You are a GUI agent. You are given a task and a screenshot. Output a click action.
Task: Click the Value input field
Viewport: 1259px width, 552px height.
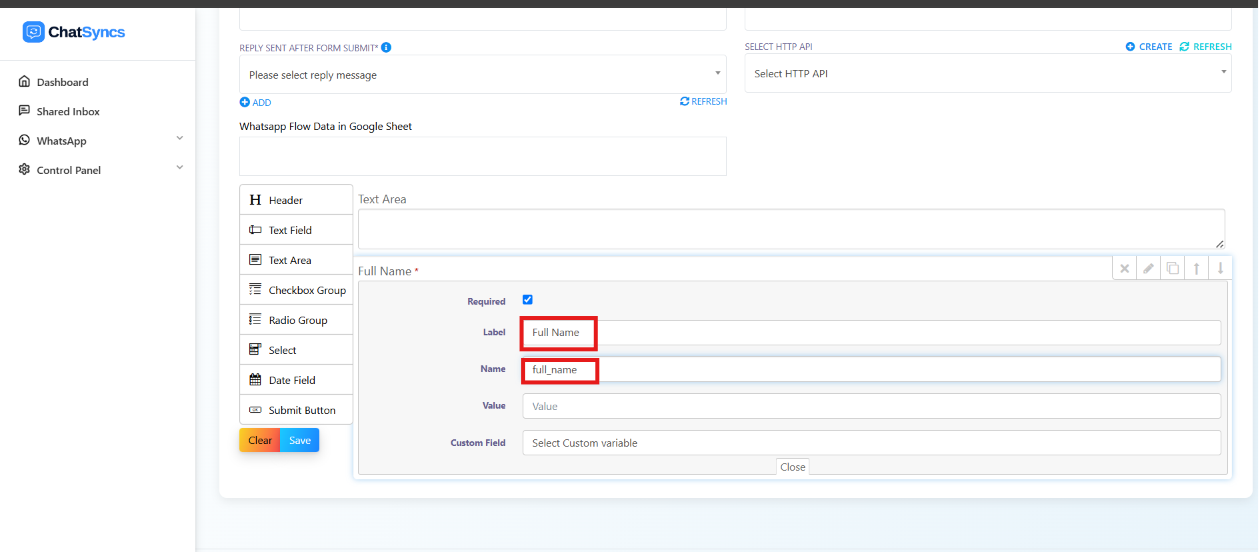tap(872, 406)
